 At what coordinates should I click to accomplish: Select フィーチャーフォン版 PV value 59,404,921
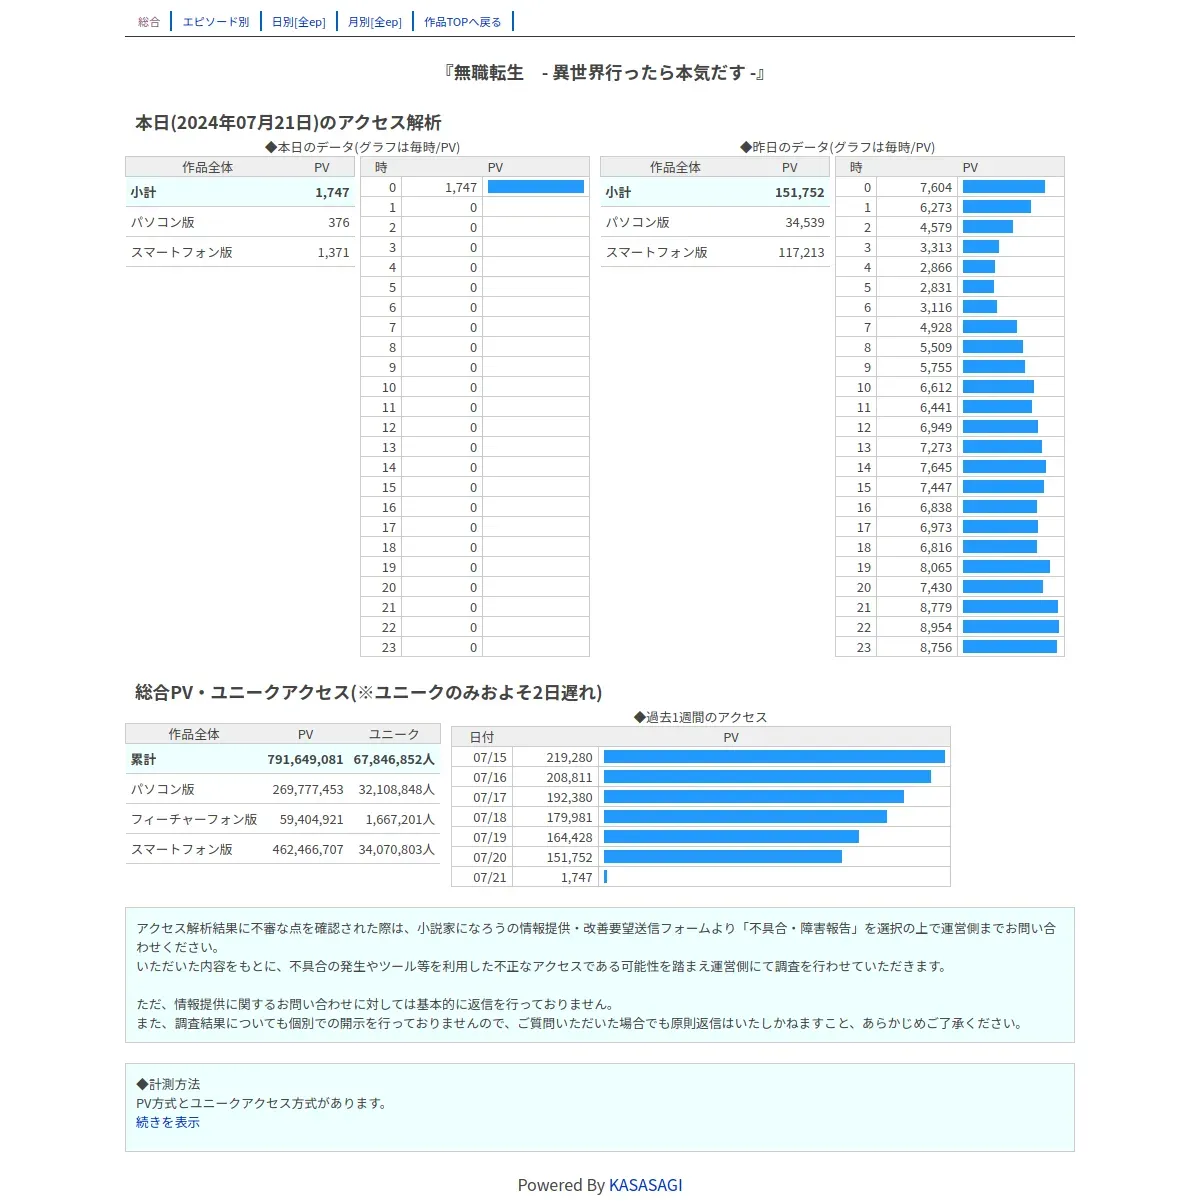(x=311, y=819)
